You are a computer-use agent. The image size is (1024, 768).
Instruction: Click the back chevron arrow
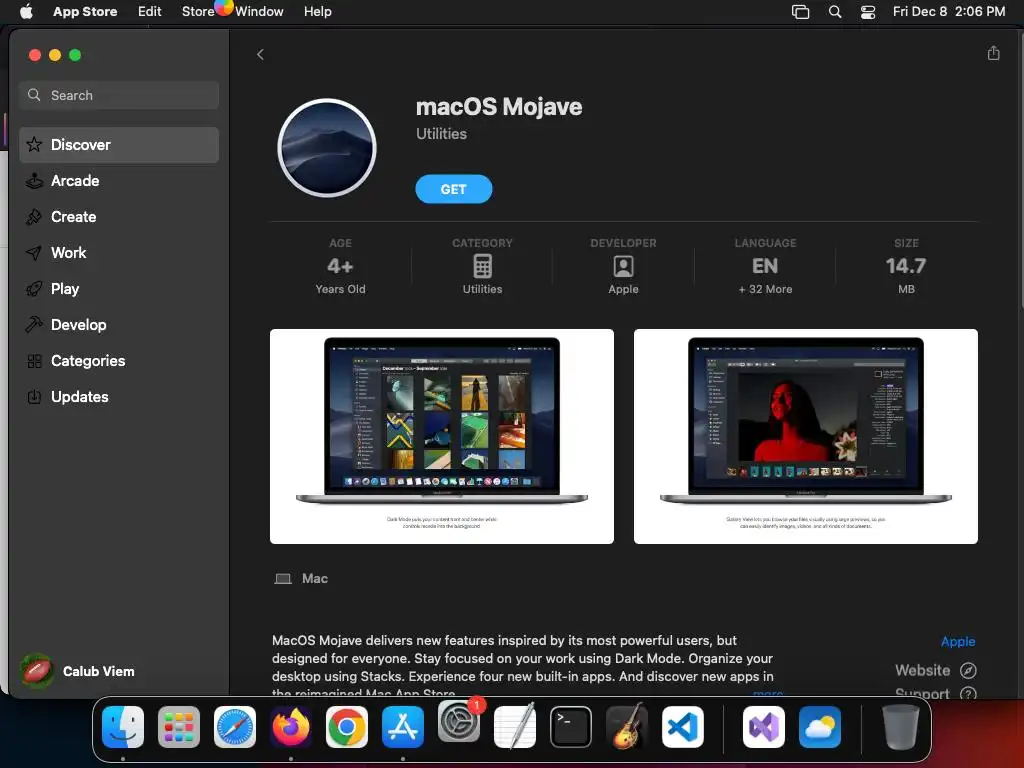(260, 54)
